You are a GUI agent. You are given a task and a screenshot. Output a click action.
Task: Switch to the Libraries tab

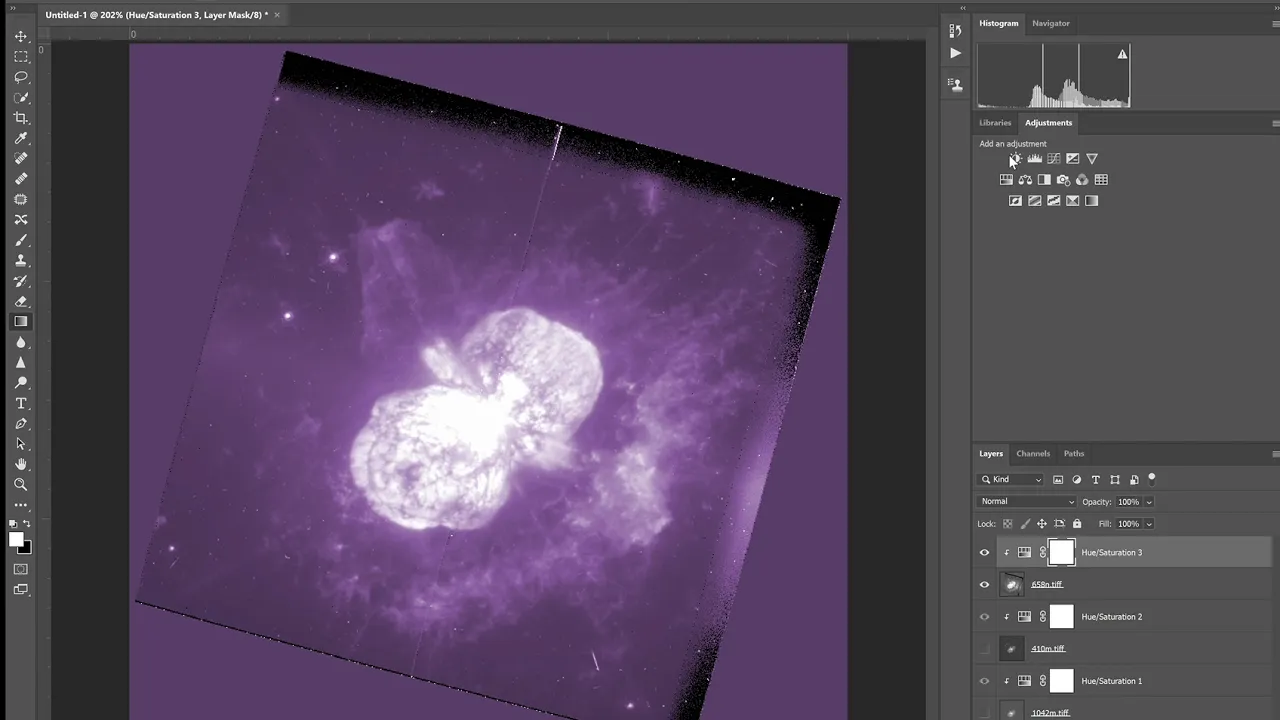995,123
